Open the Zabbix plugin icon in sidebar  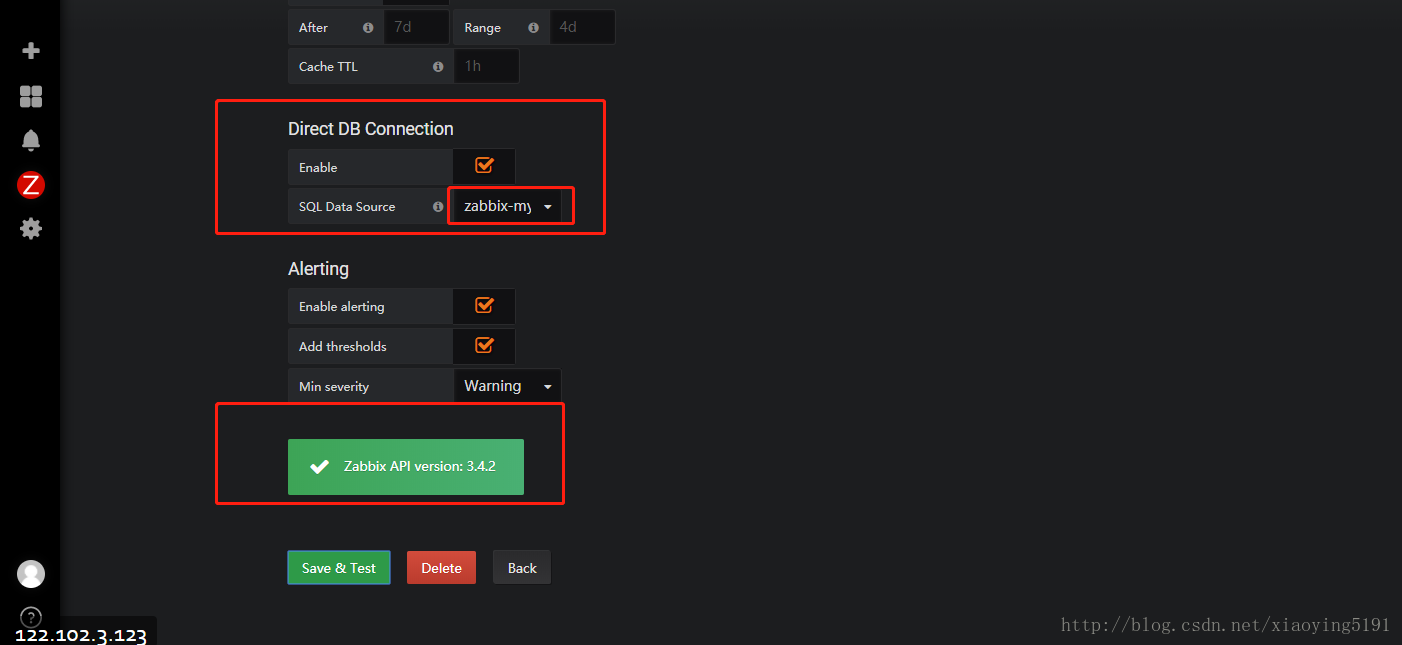pos(31,185)
